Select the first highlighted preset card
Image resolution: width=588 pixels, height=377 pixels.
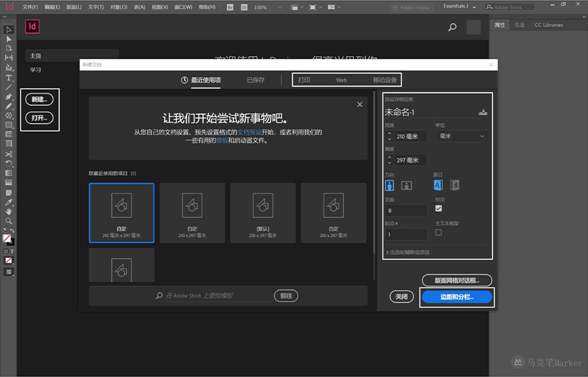click(122, 213)
